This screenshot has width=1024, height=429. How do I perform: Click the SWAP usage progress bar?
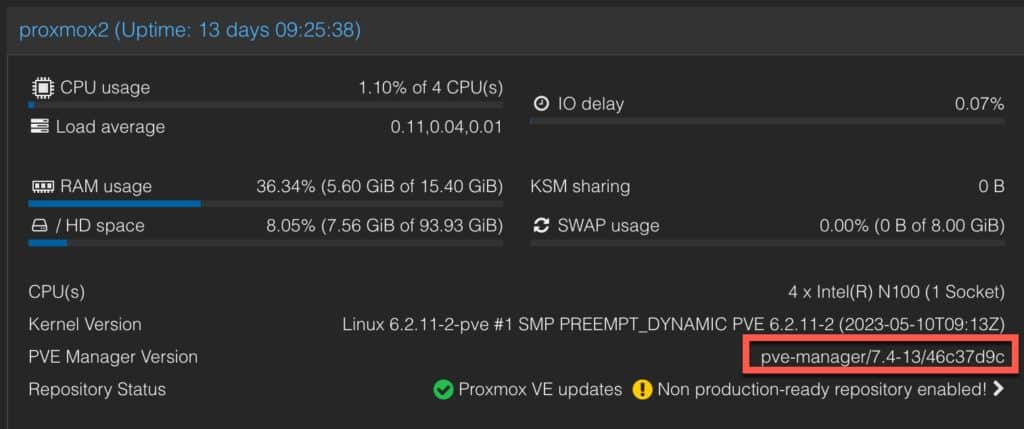[767, 243]
